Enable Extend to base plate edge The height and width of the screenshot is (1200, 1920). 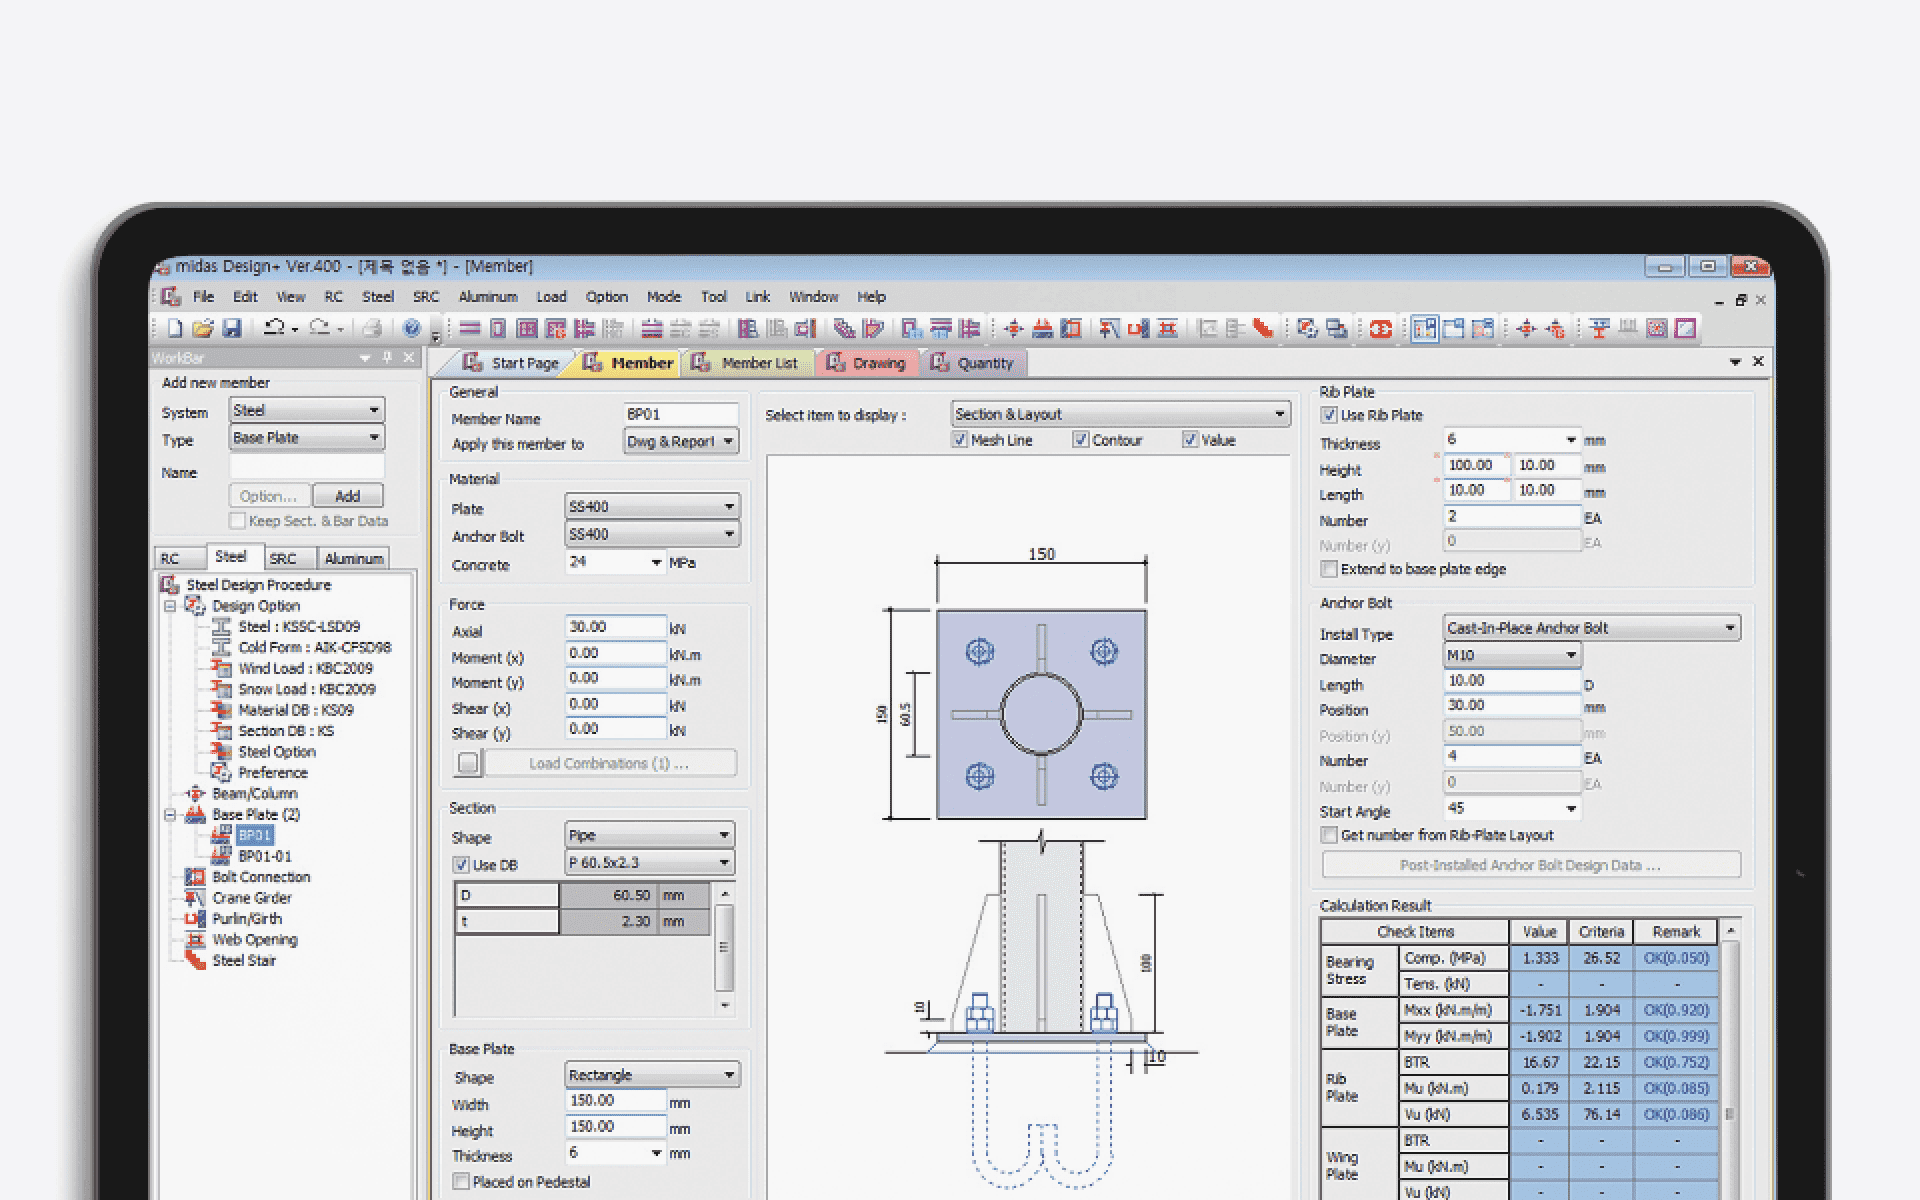click(x=1329, y=569)
